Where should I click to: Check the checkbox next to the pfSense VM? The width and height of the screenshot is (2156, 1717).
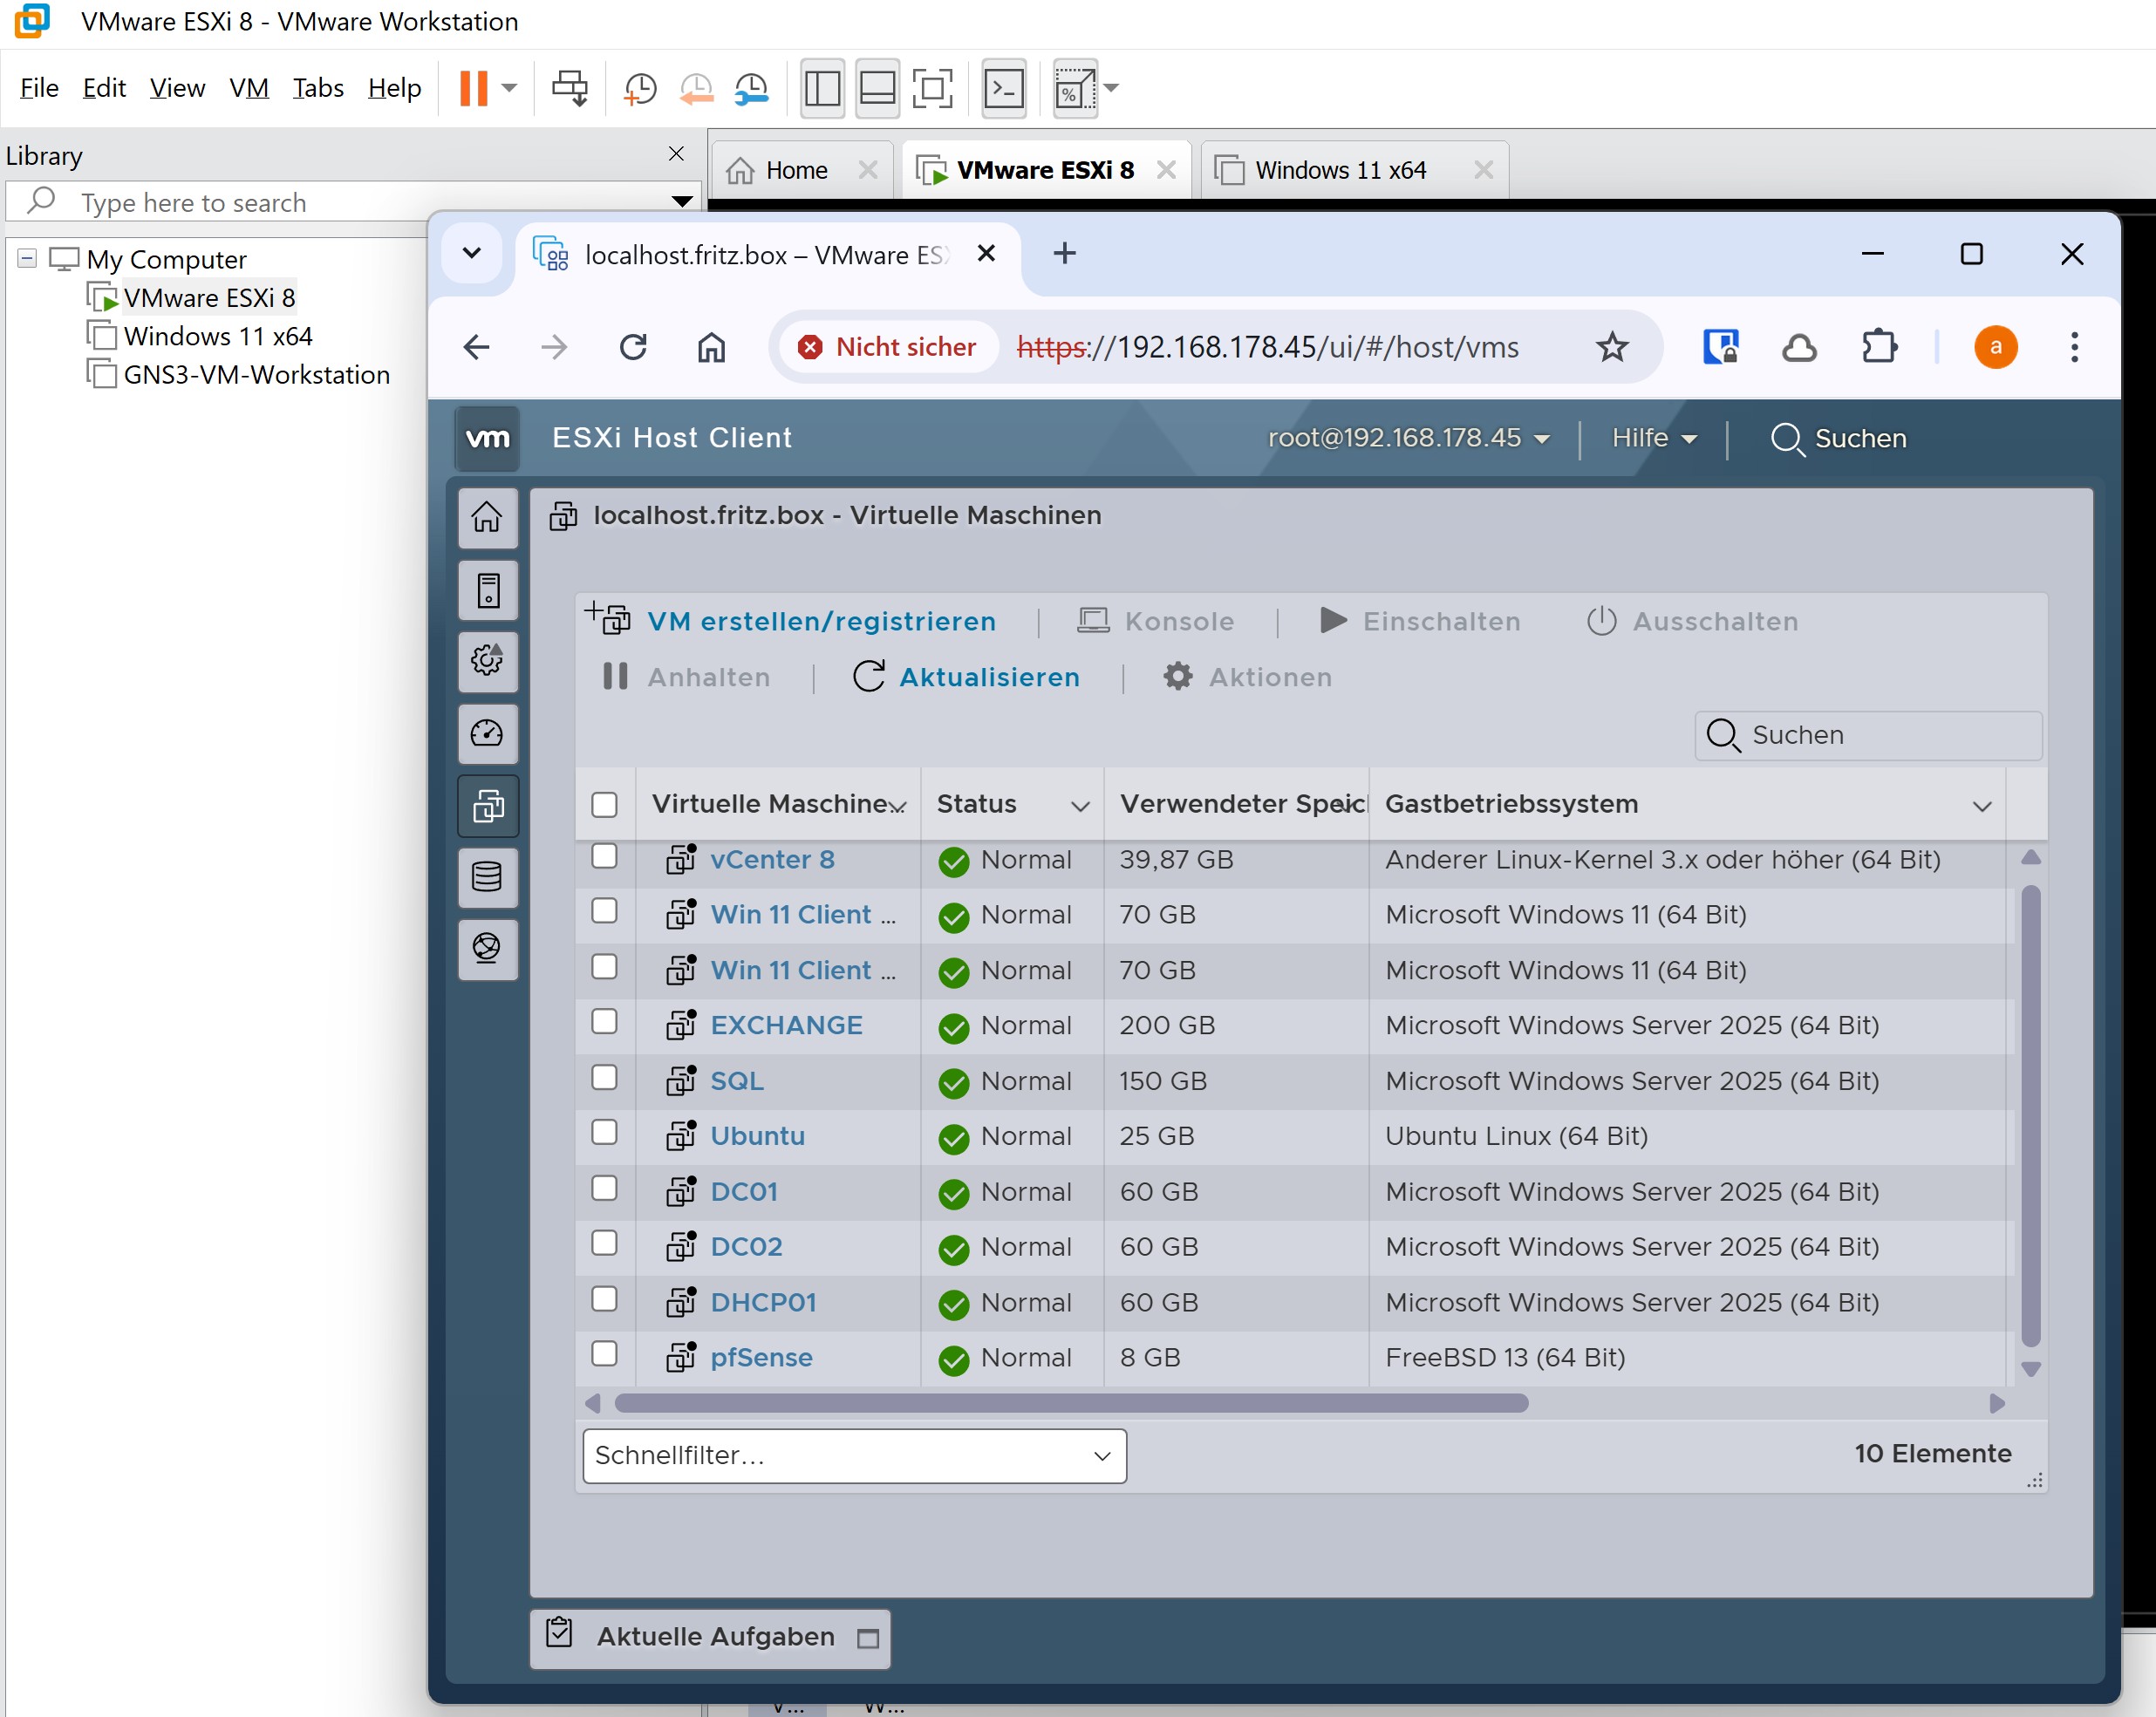pyautogui.click(x=605, y=1355)
